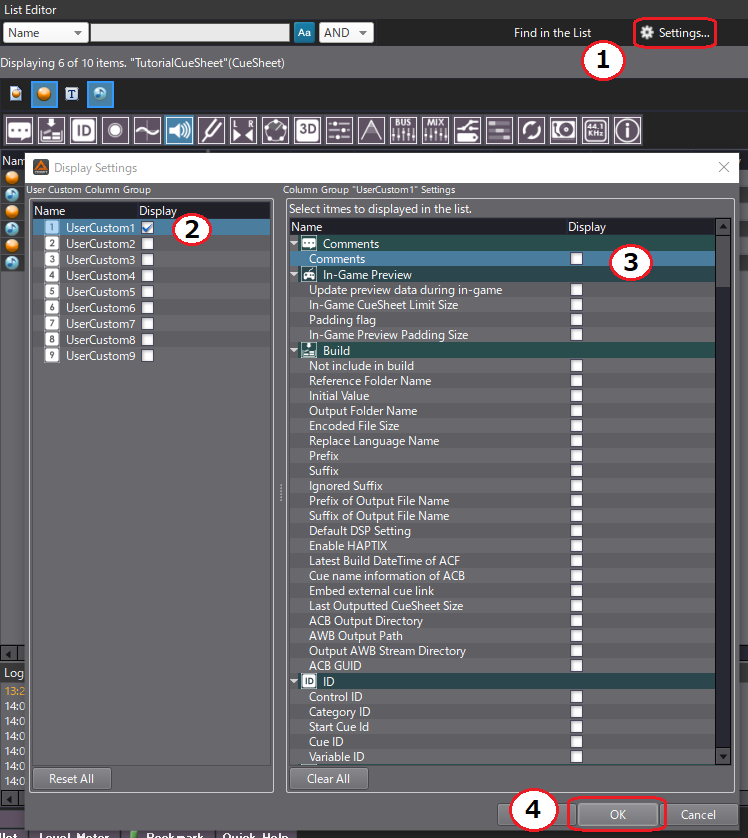The width and height of the screenshot is (748, 838).
Task: Cancel the Display Settings dialog
Action: [698, 814]
